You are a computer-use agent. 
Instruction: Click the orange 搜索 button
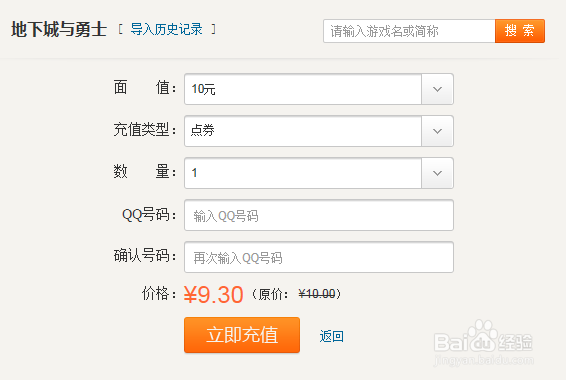[520, 31]
